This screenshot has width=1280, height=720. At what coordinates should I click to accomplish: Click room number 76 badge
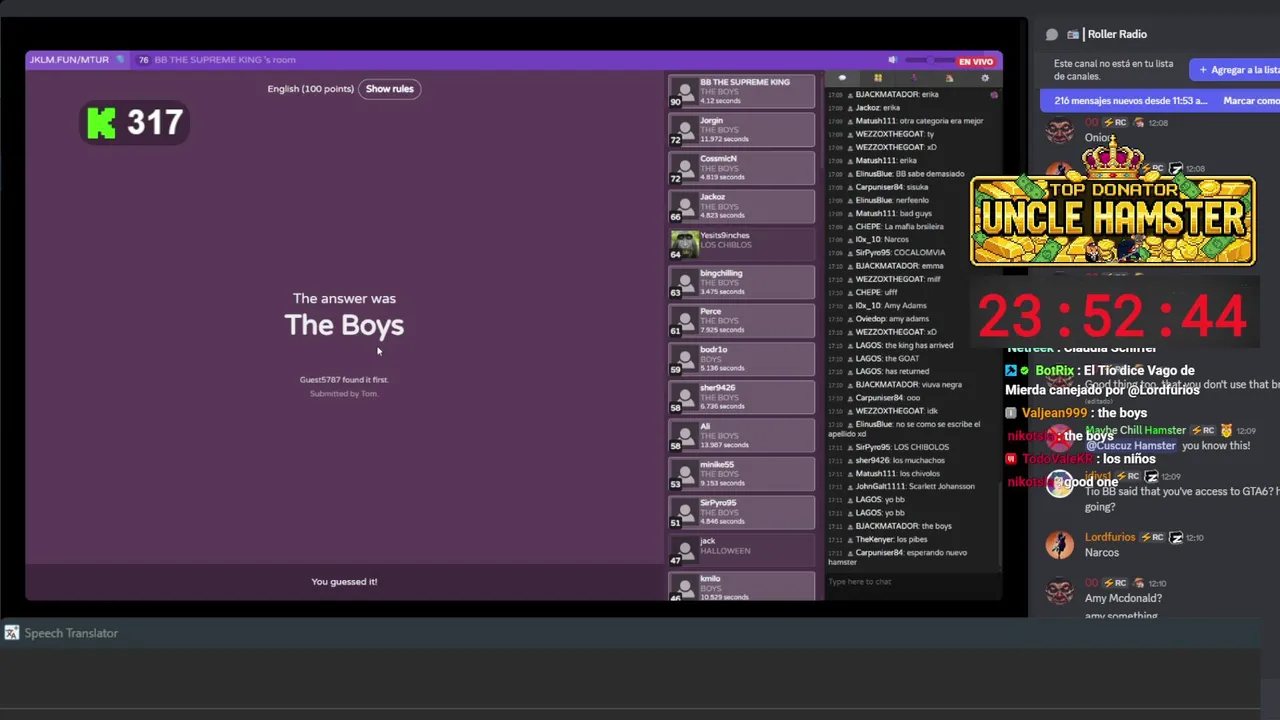click(x=143, y=60)
